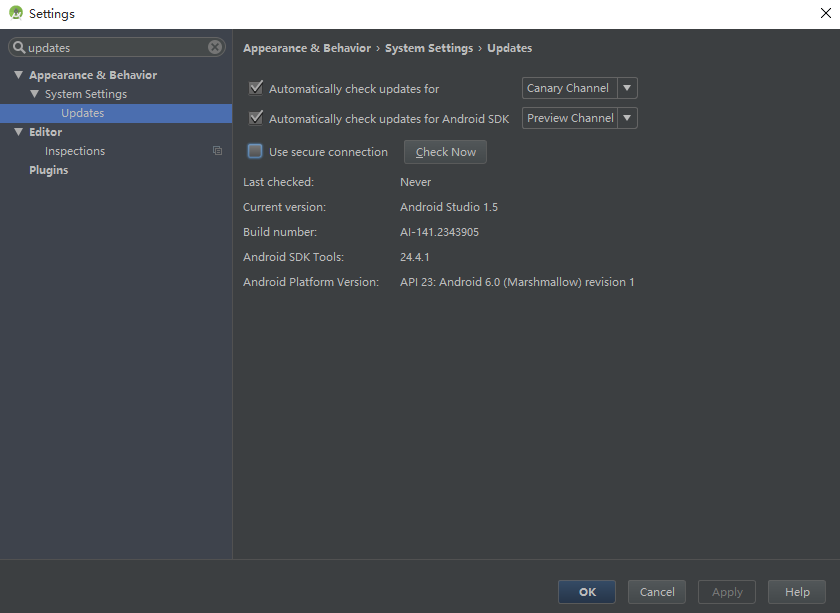Click the Settings window title text
Screen dimensions: 840x613
pyautogui.click(x=52, y=13)
